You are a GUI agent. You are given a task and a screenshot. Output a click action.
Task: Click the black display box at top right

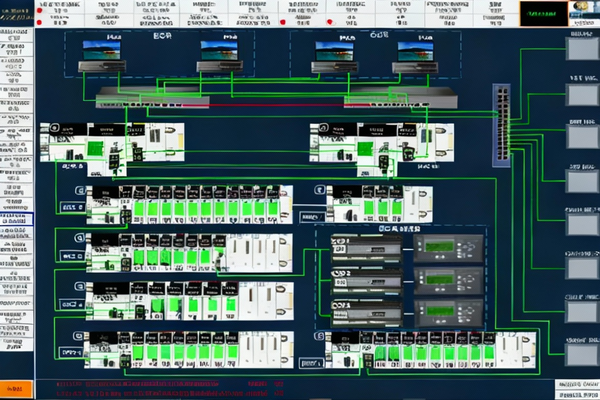pos(541,12)
